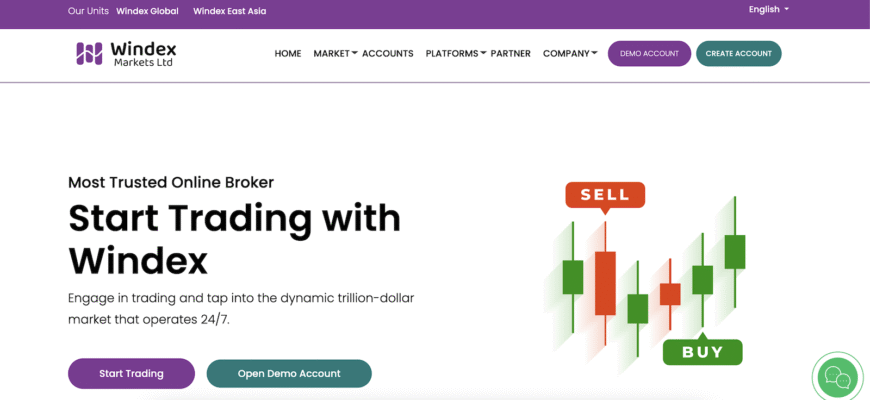Click the Open Demo Account button

pyautogui.click(x=289, y=373)
